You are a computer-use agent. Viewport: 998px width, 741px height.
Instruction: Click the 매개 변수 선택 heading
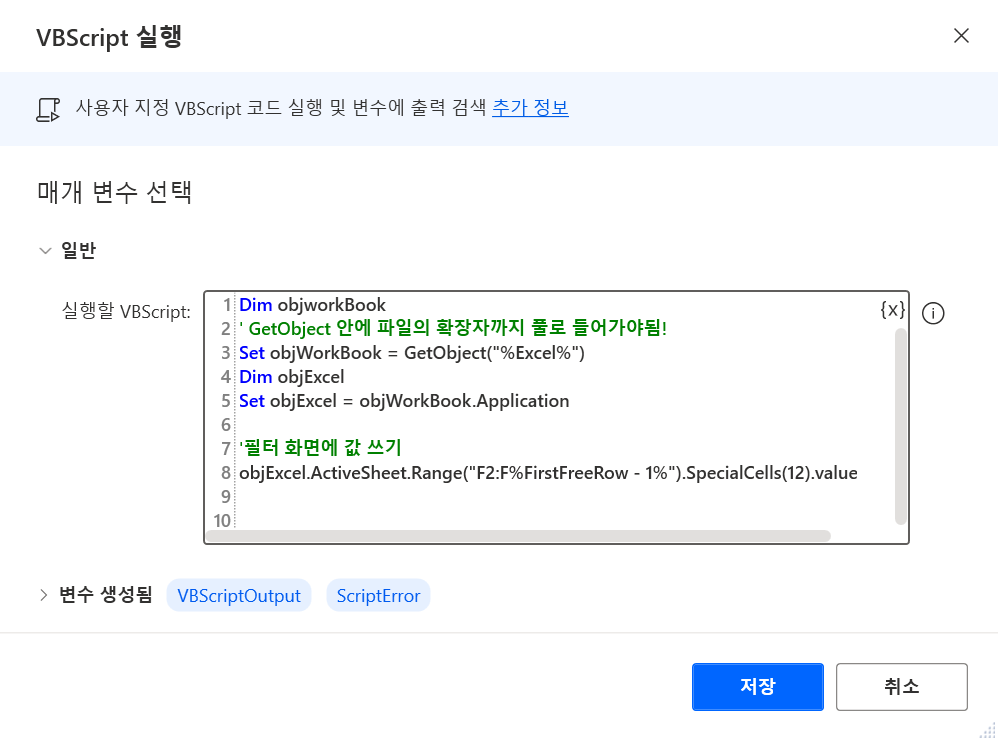tap(115, 192)
